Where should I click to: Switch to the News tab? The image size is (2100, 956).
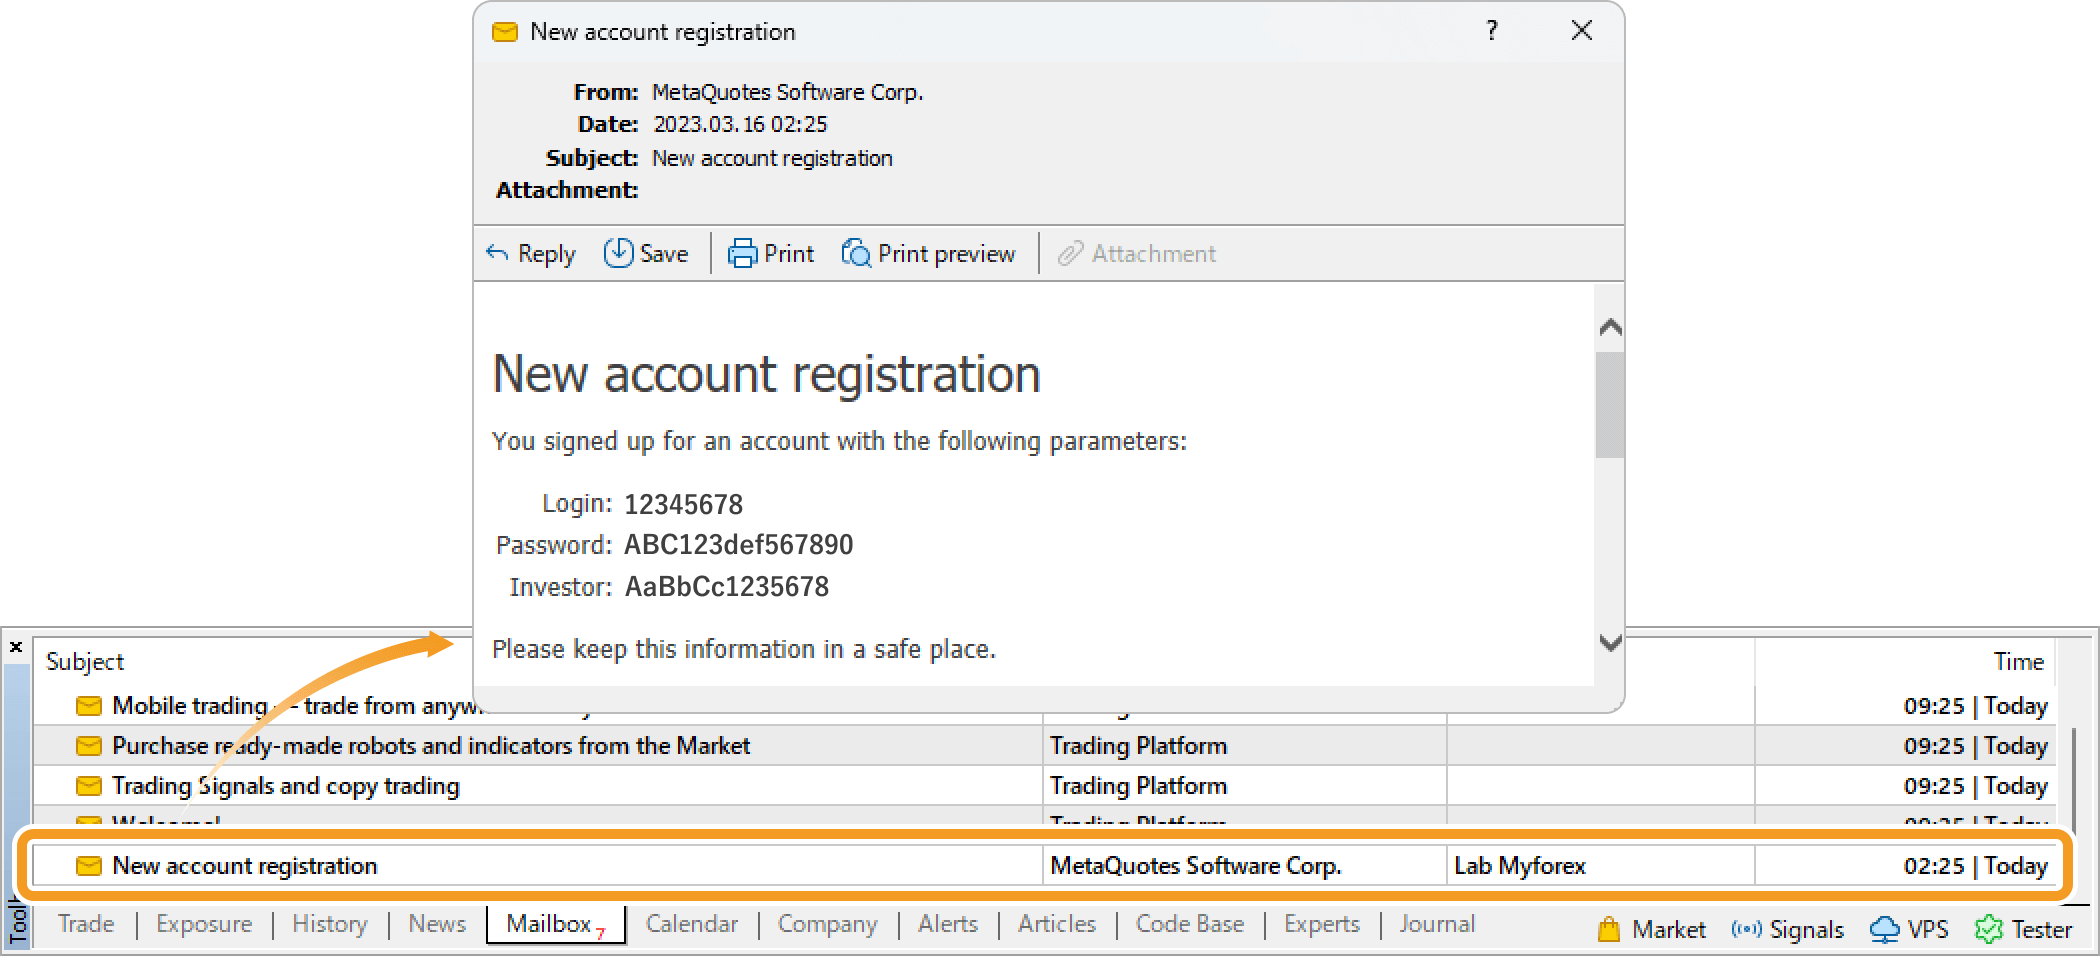tap(437, 924)
